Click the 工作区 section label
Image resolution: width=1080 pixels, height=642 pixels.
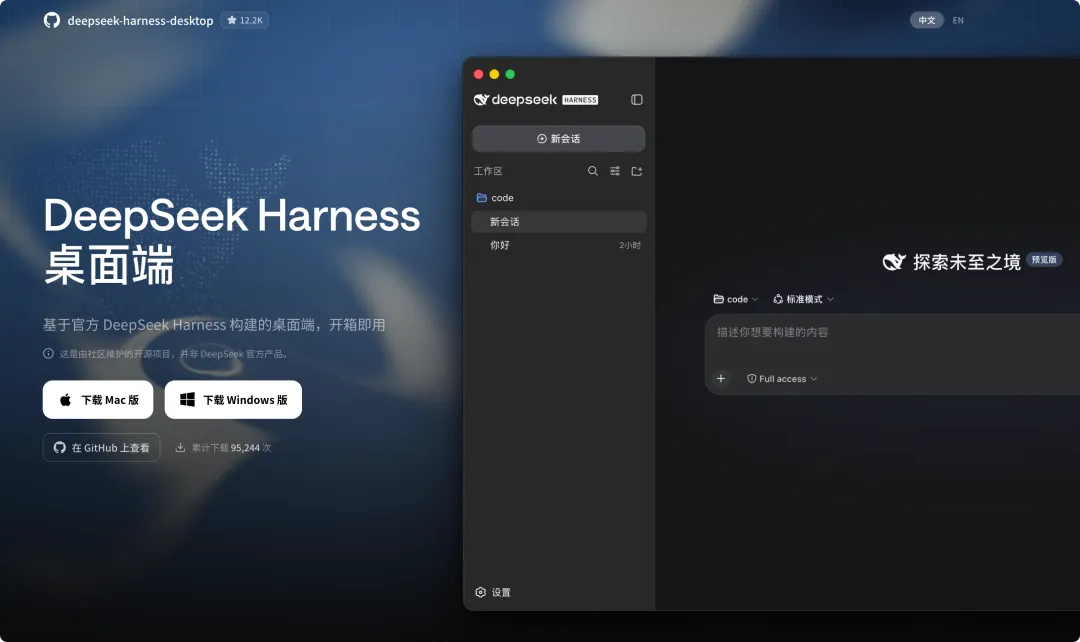pyautogui.click(x=488, y=171)
